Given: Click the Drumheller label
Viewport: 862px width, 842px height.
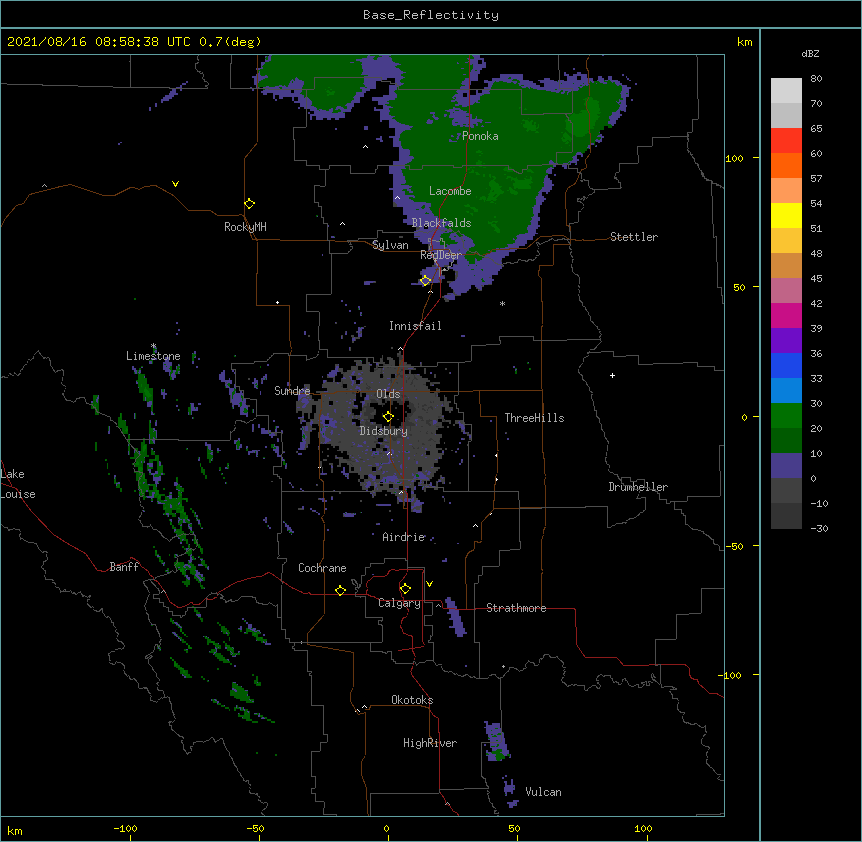Looking at the screenshot, I should tap(638, 487).
